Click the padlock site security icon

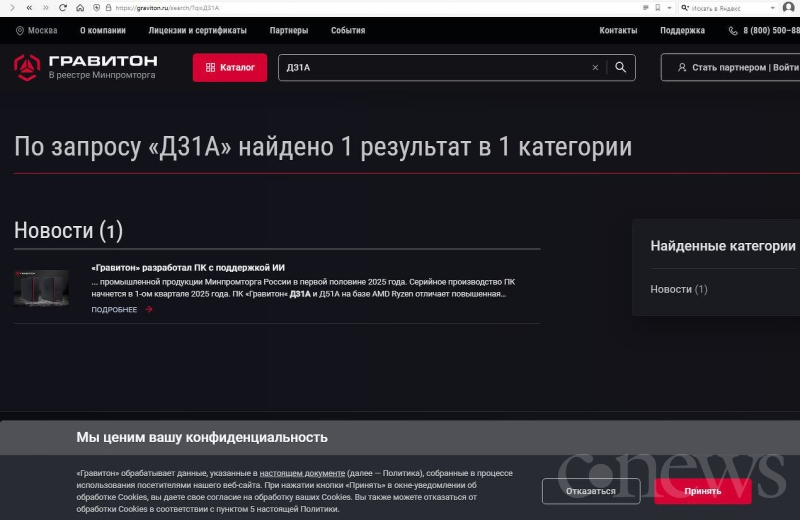108,8
